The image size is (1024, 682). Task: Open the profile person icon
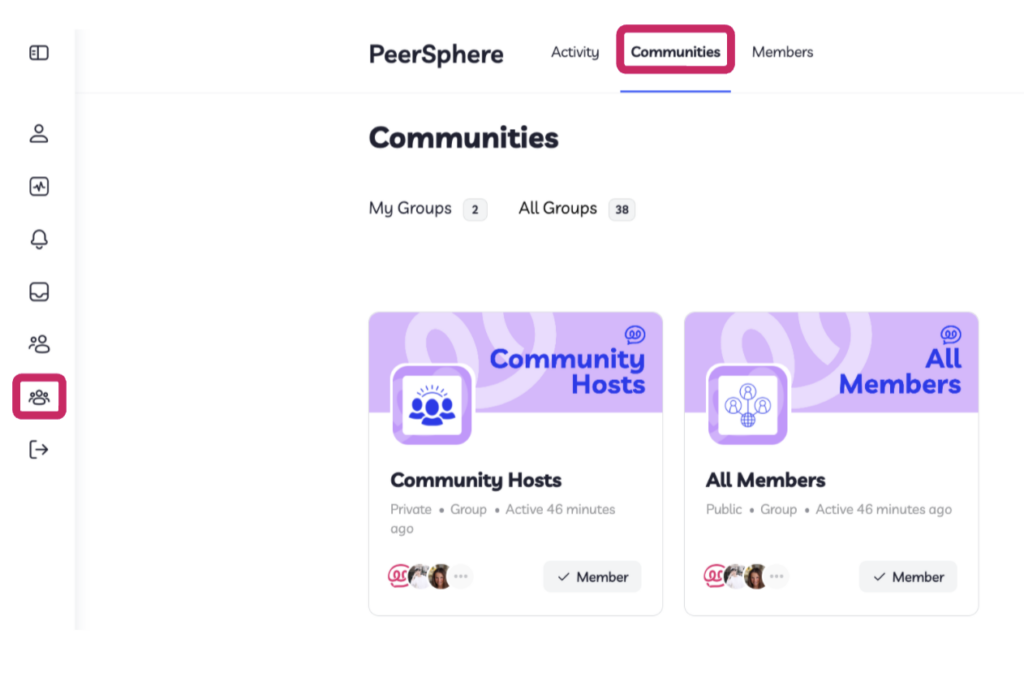point(39,133)
